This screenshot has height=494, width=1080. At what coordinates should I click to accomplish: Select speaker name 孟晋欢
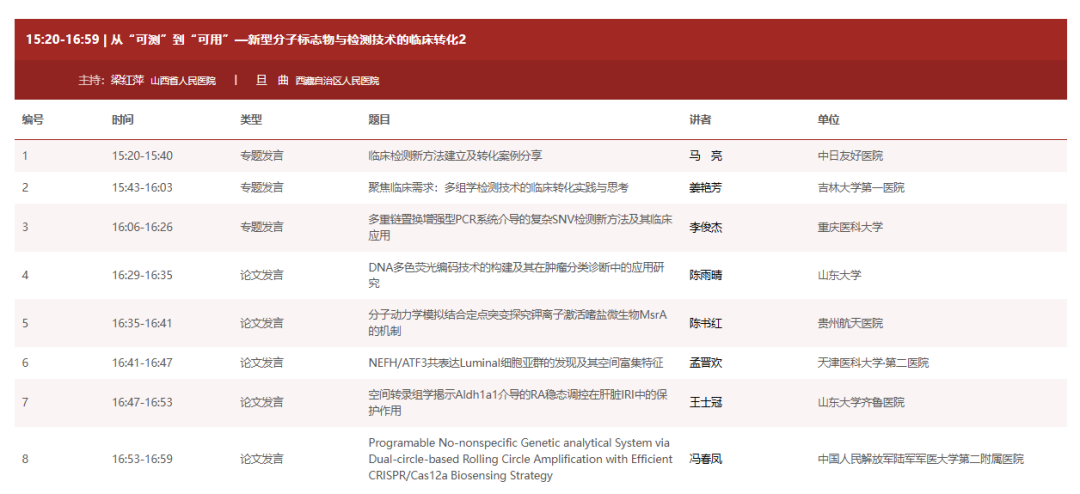[706, 362]
